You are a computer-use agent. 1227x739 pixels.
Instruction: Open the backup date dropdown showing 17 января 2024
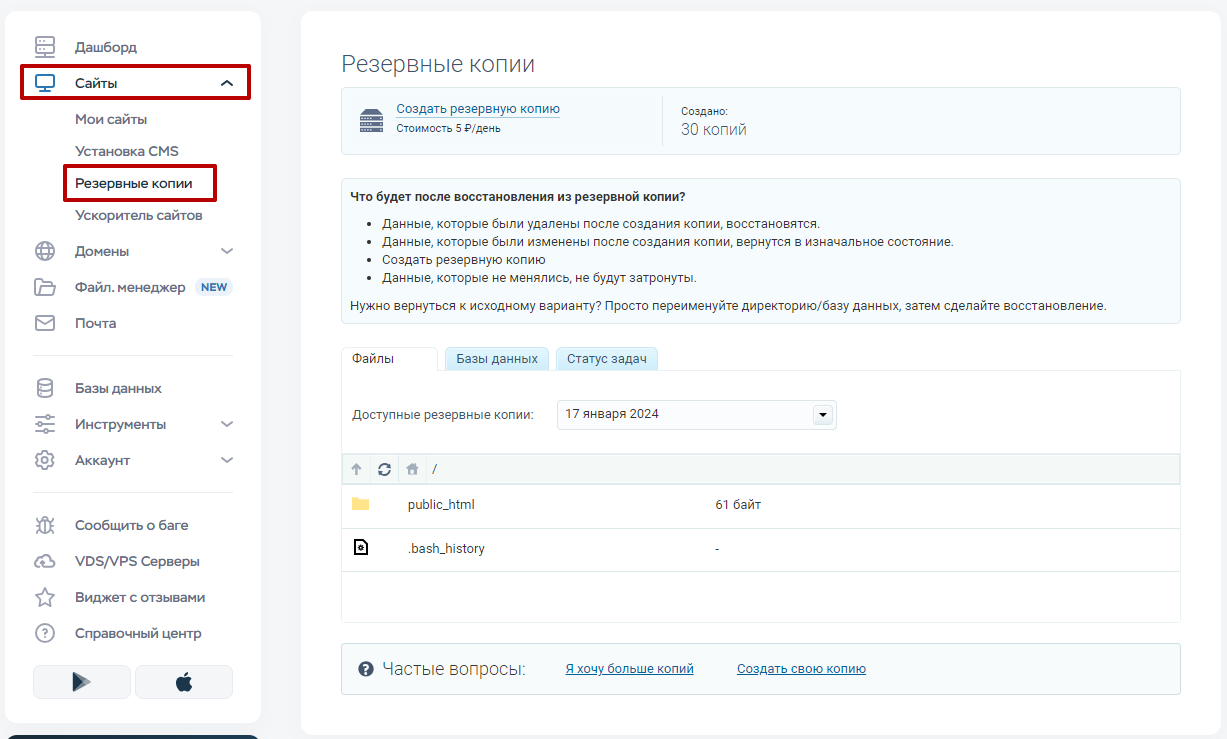pyautogui.click(x=823, y=414)
